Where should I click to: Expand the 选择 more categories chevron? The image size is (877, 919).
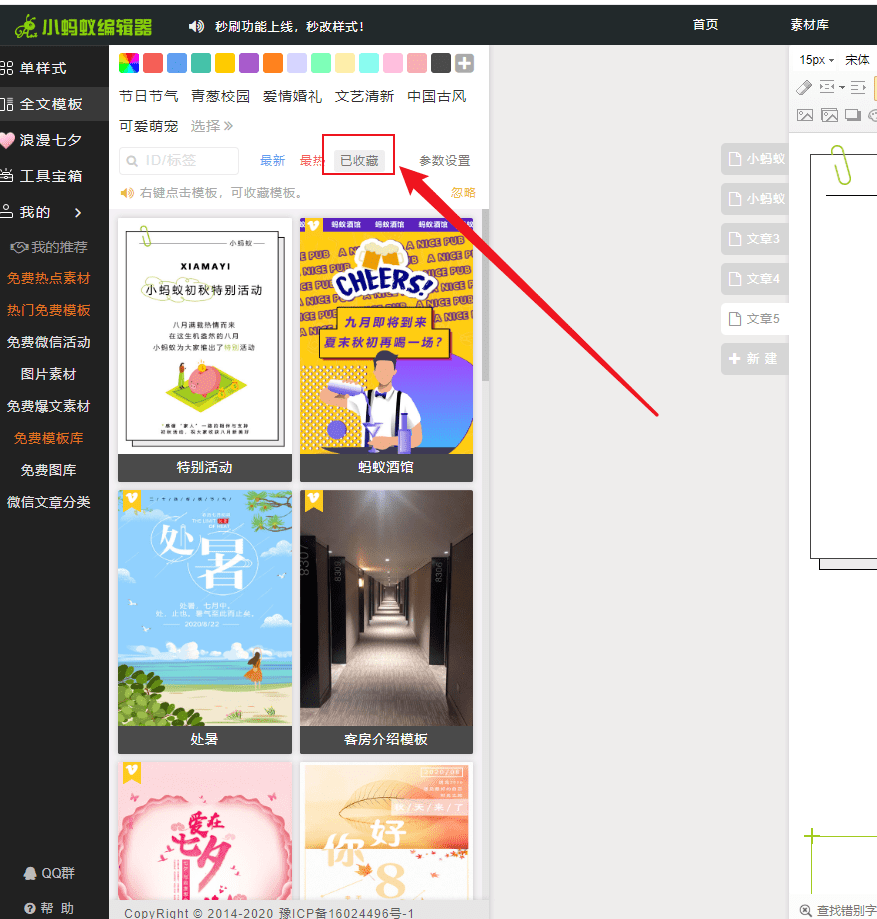[212, 126]
